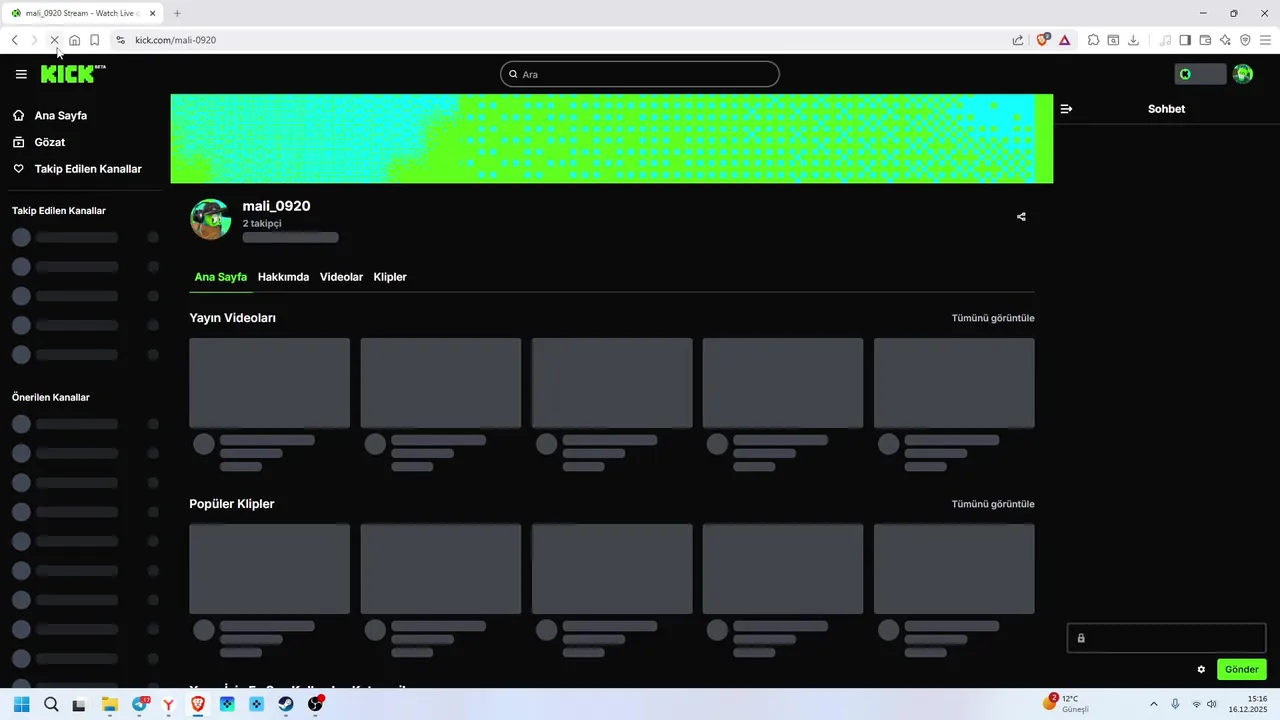Open Telegram from the taskbar
The height and width of the screenshot is (720, 1280).
tap(140, 704)
